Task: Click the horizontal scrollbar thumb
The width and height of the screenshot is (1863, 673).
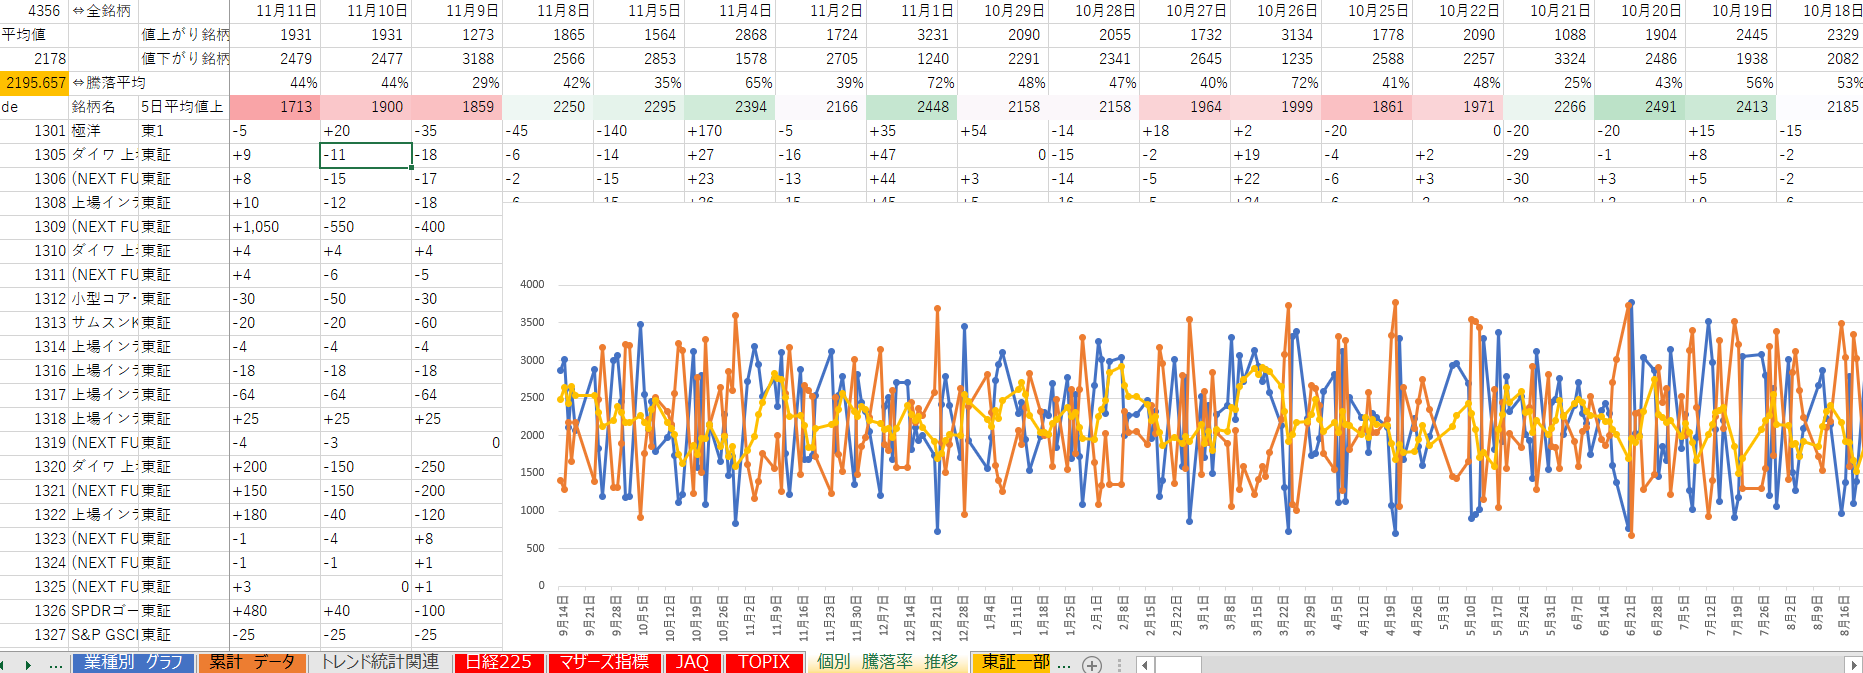Action: pyautogui.click(x=1178, y=664)
